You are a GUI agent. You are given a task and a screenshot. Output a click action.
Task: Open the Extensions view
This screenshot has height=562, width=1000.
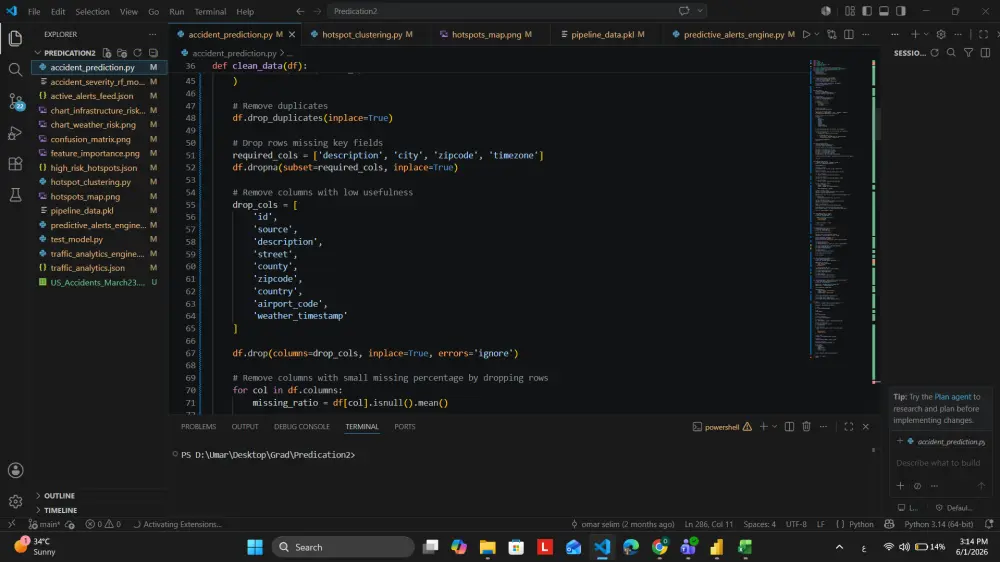coord(15,163)
